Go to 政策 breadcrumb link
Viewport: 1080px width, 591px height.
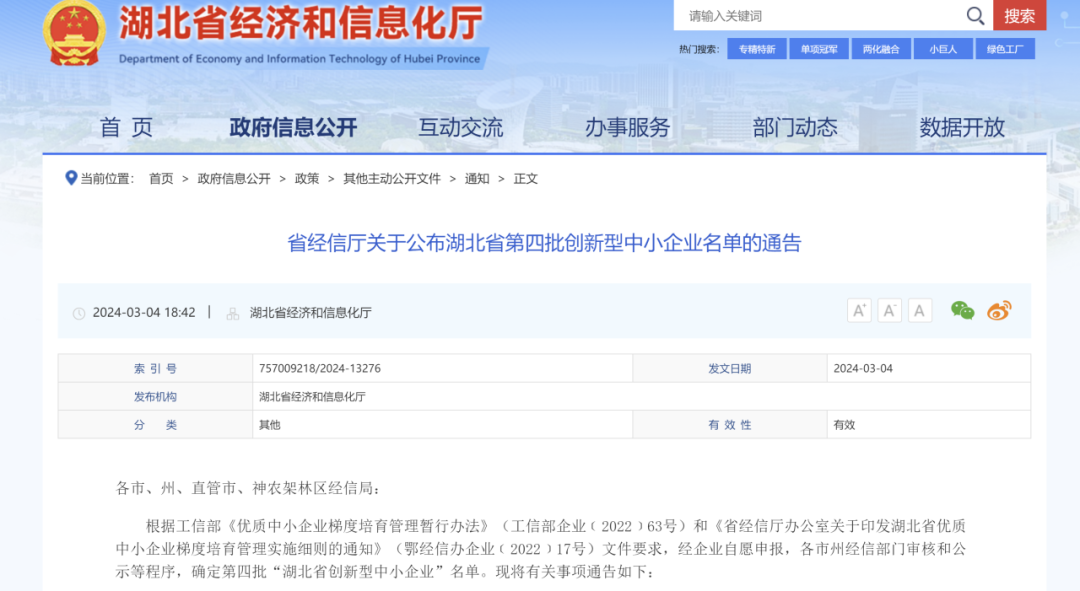(x=307, y=179)
